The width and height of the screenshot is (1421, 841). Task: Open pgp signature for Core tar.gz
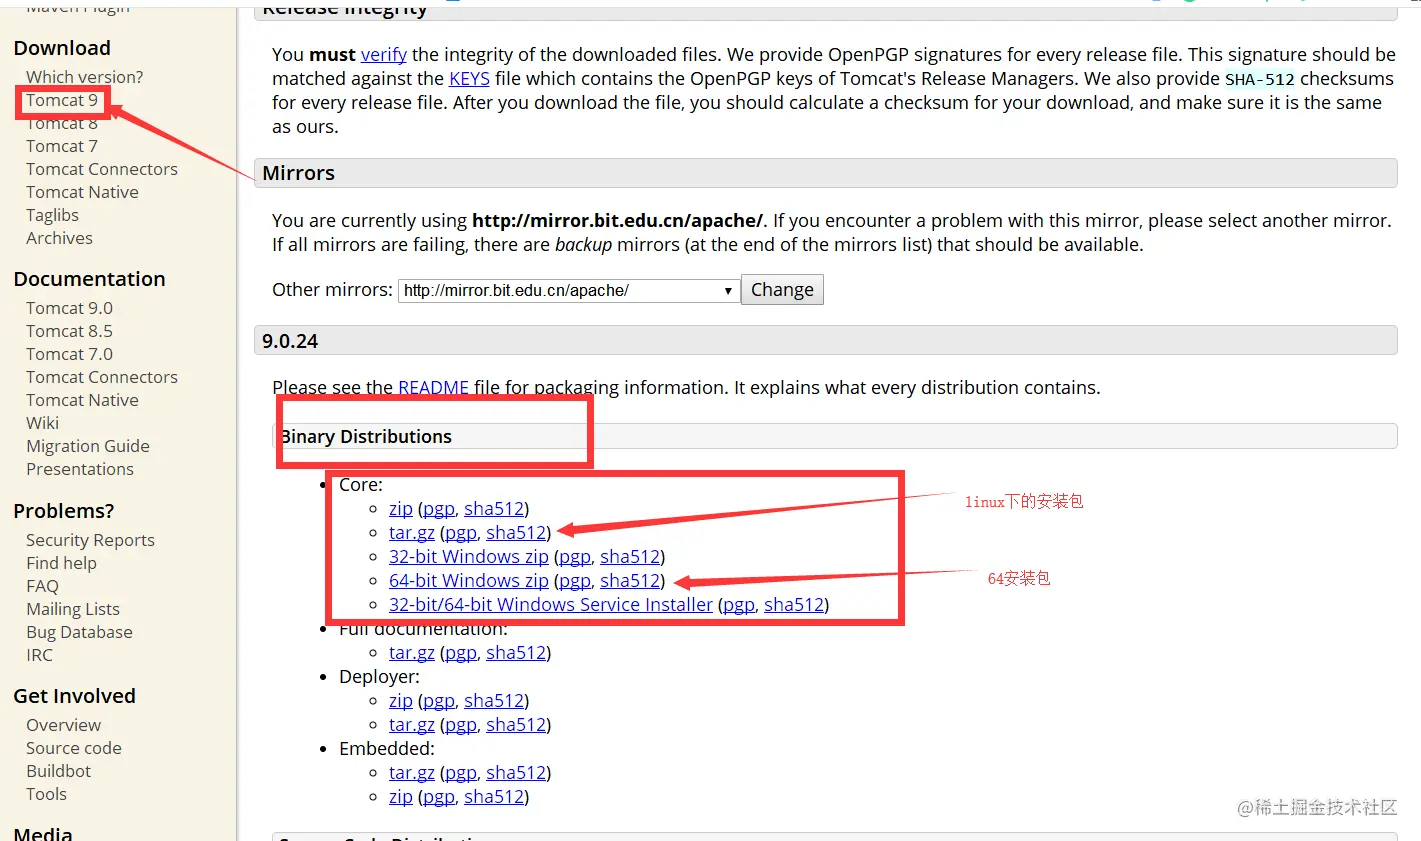[x=461, y=533]
